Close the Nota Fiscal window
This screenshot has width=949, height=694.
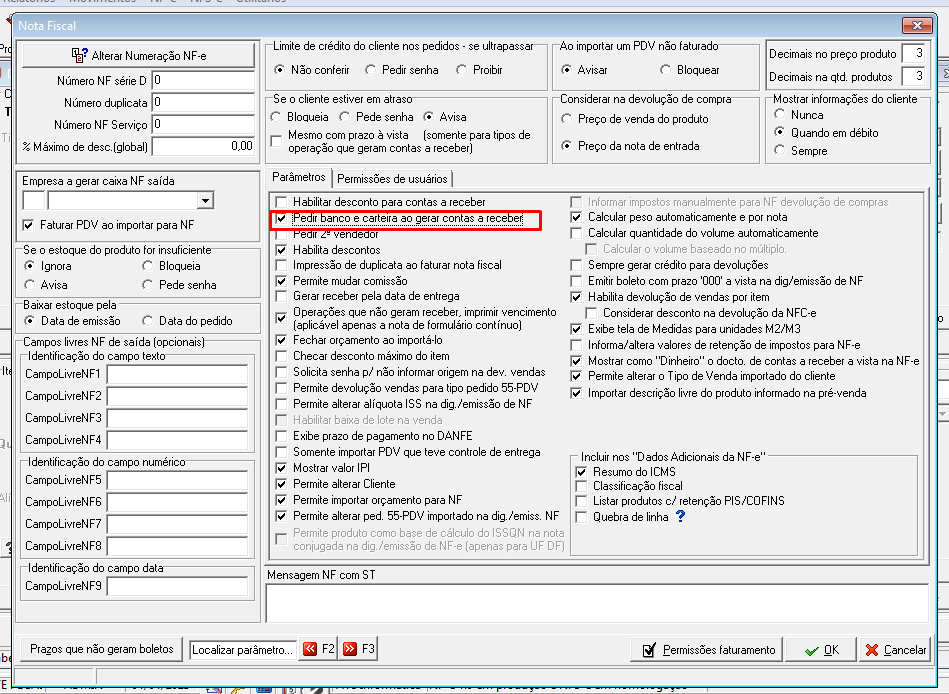(917, 25)
